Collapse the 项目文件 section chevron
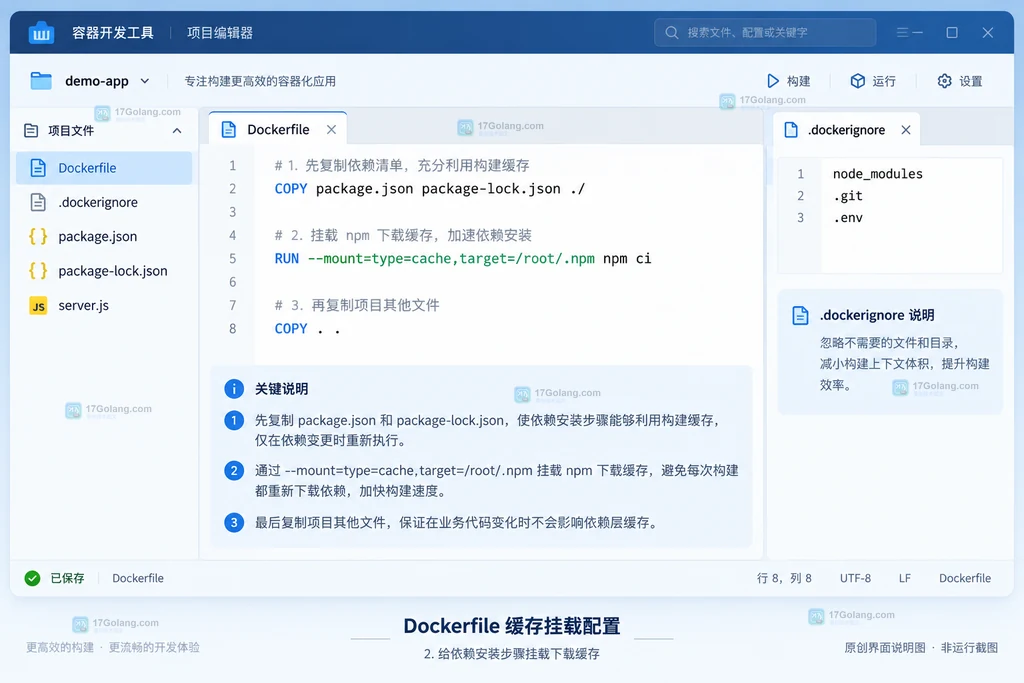The image size is (1024, 683). pyautogui.click(x=177, y=131)
